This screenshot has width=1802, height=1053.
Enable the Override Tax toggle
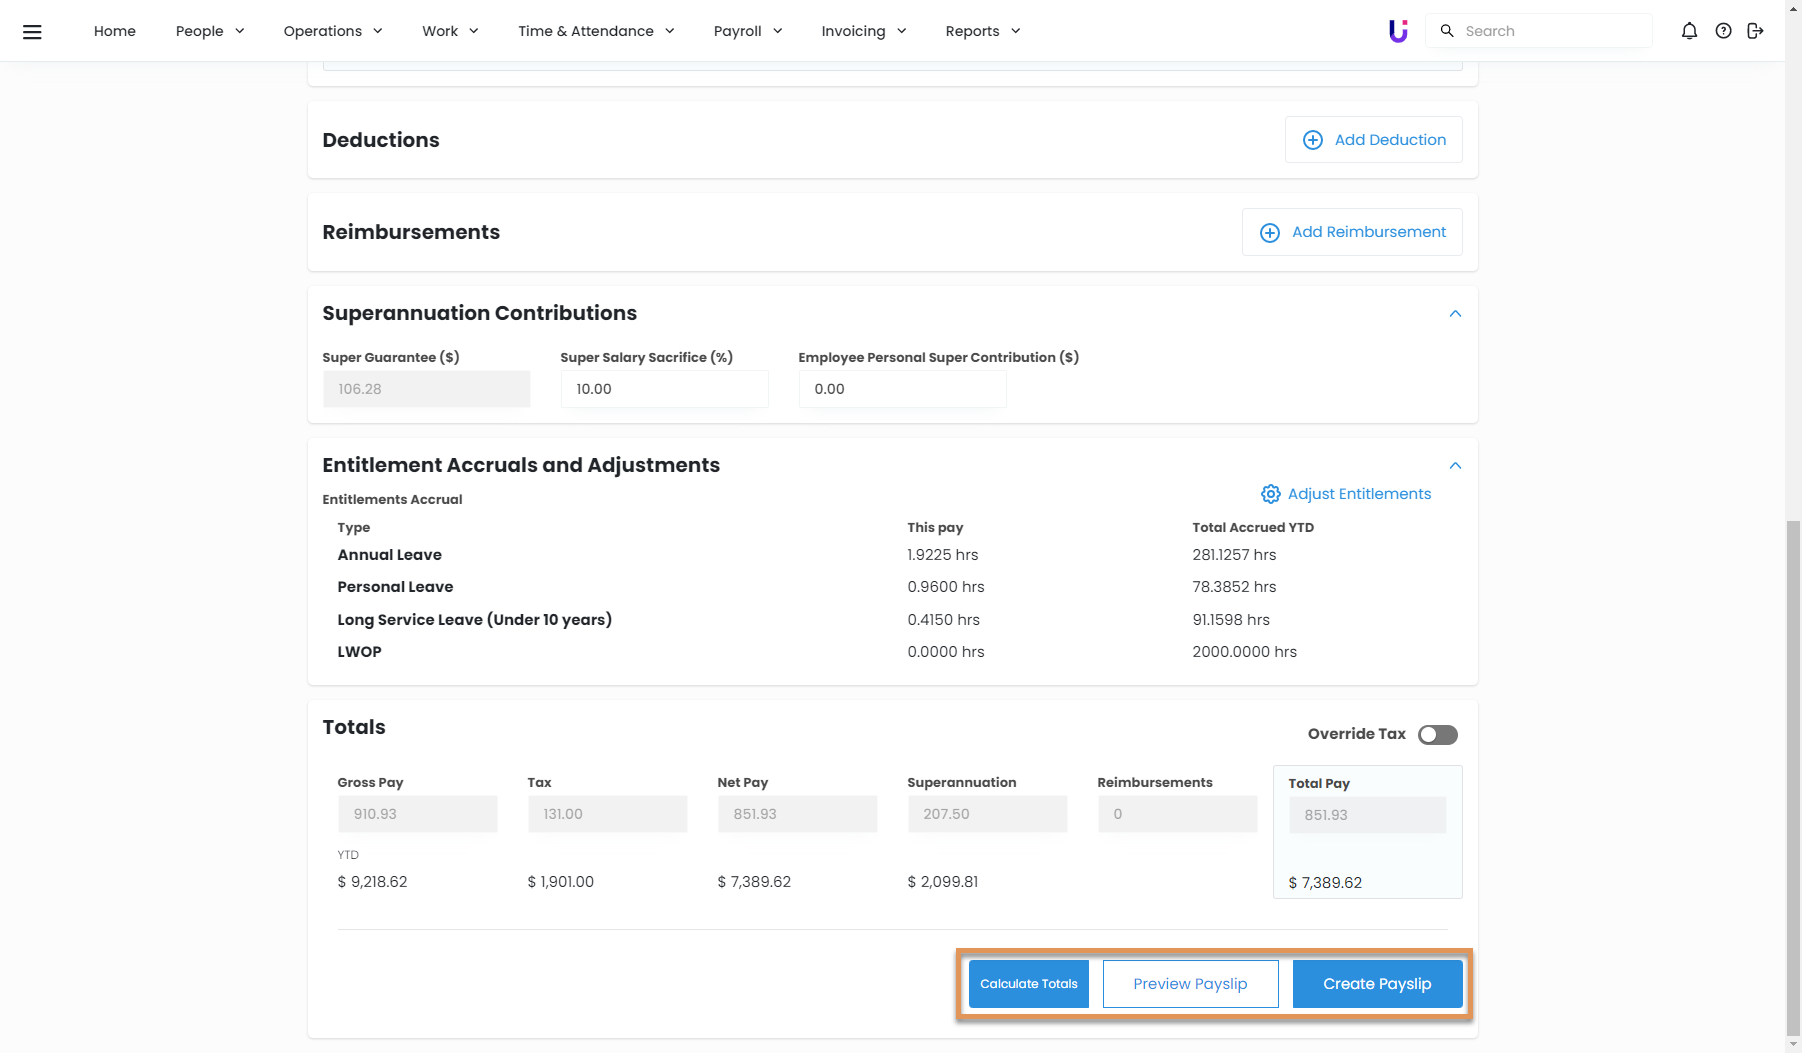pos(1437,735)
